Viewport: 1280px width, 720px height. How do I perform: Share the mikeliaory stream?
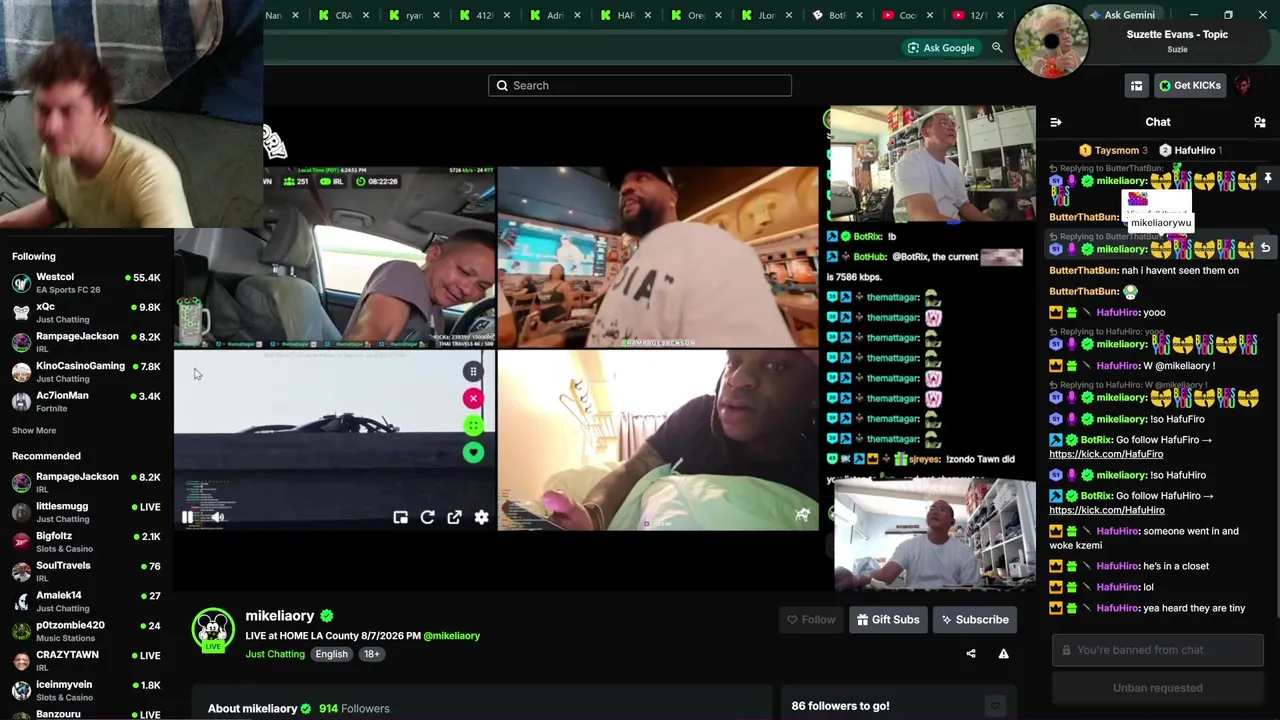(970, 654)
